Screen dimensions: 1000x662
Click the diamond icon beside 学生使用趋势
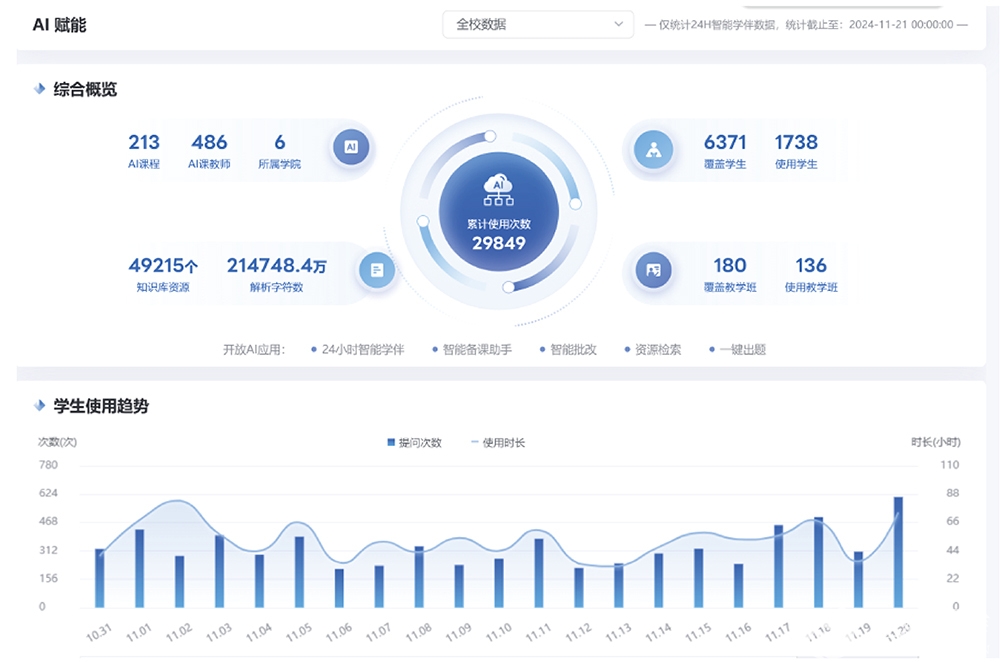[40, 406]
